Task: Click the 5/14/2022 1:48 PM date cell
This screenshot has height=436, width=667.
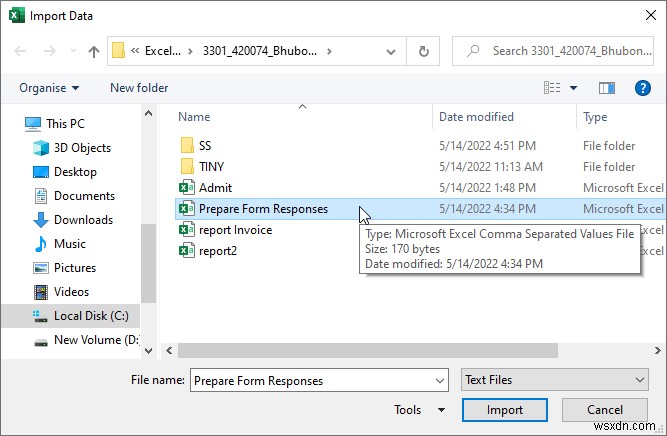Action: pos(487,188)
